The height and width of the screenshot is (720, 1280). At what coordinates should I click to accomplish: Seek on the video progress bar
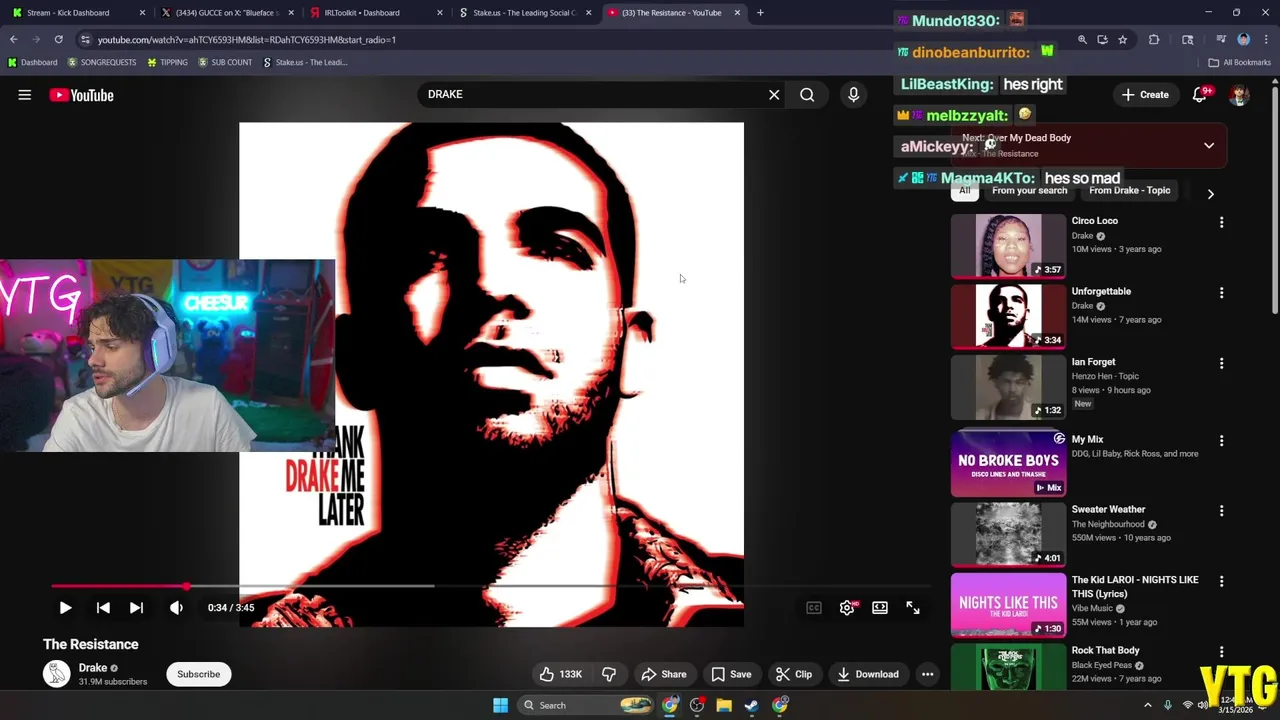click(x=490, y=586)
